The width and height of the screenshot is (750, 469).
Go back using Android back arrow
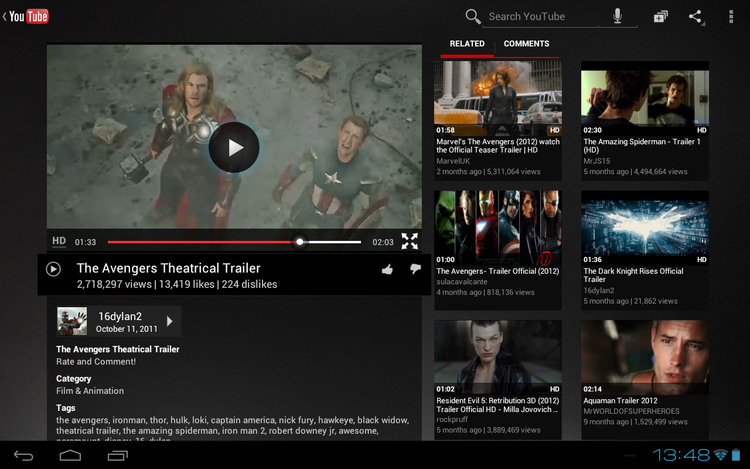[x=23, y=455]
